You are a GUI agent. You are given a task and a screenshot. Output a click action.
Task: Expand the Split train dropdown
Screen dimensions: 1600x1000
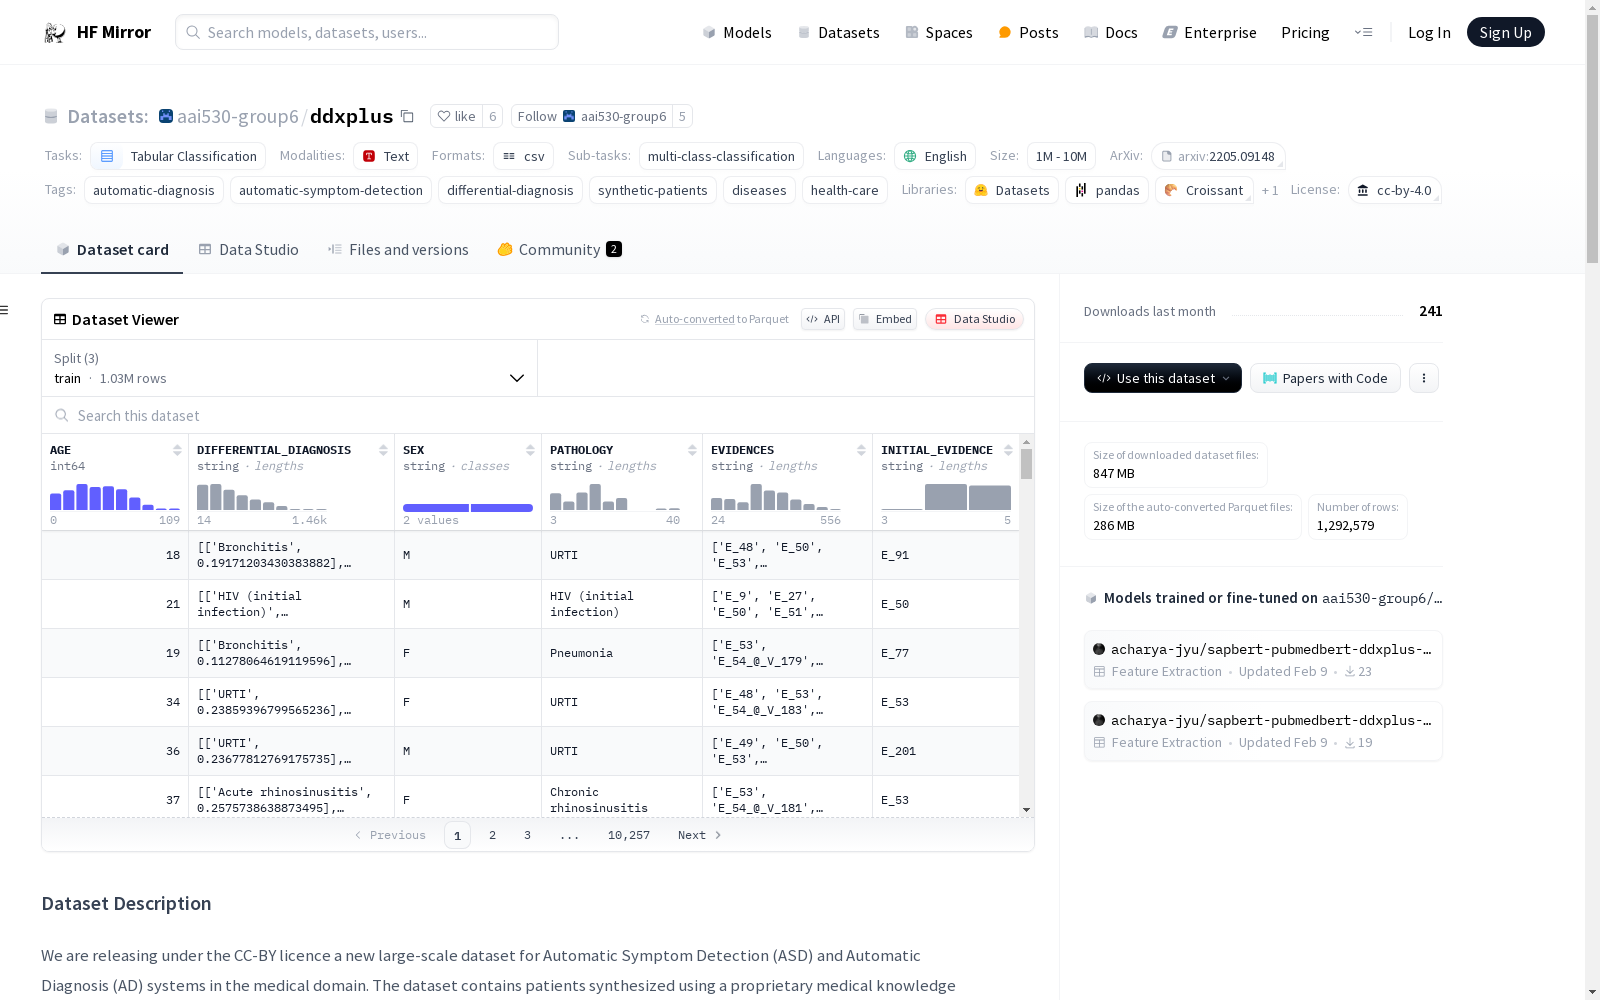click(x=289, y=368)
